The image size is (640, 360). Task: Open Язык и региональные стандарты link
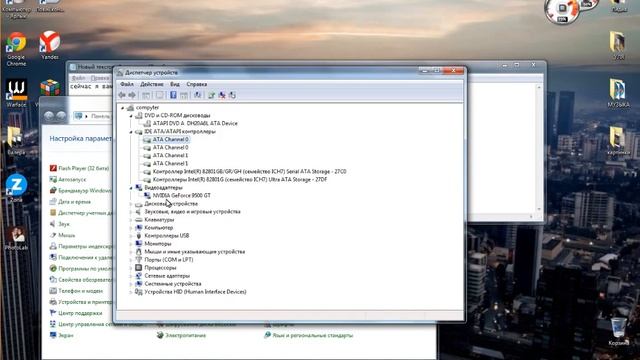[x=313, y=335]
